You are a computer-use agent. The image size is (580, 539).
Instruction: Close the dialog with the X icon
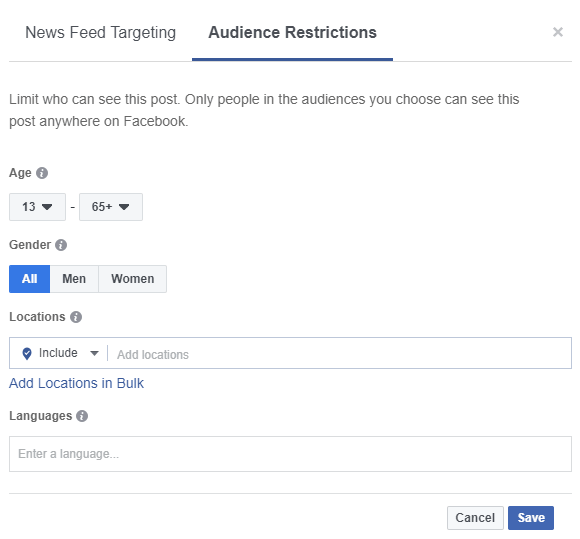tap(558, 32)
